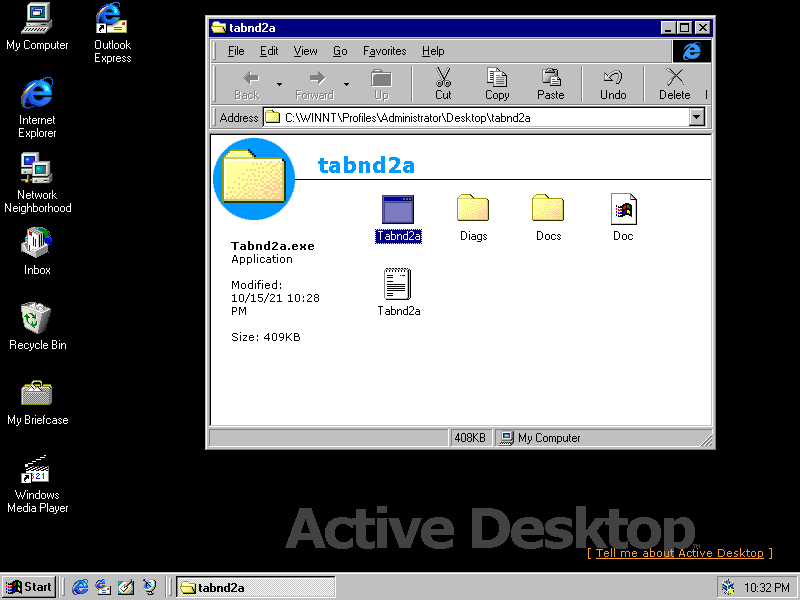Click the system tray icon beside the clock
The height and width of the screenshot is (600, 800).
pyautogui.click(x=728, y=588)
